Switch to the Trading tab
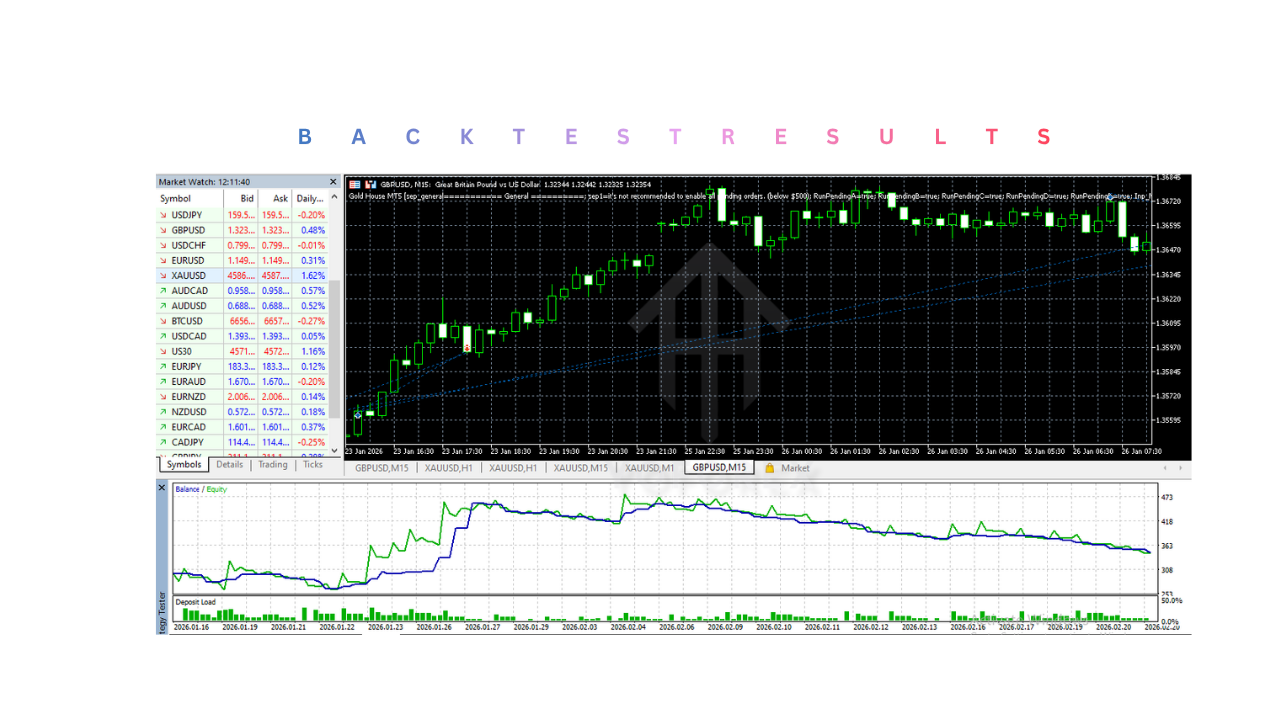This screenshot has width=1280, height=720. click(x=272, y=464)
